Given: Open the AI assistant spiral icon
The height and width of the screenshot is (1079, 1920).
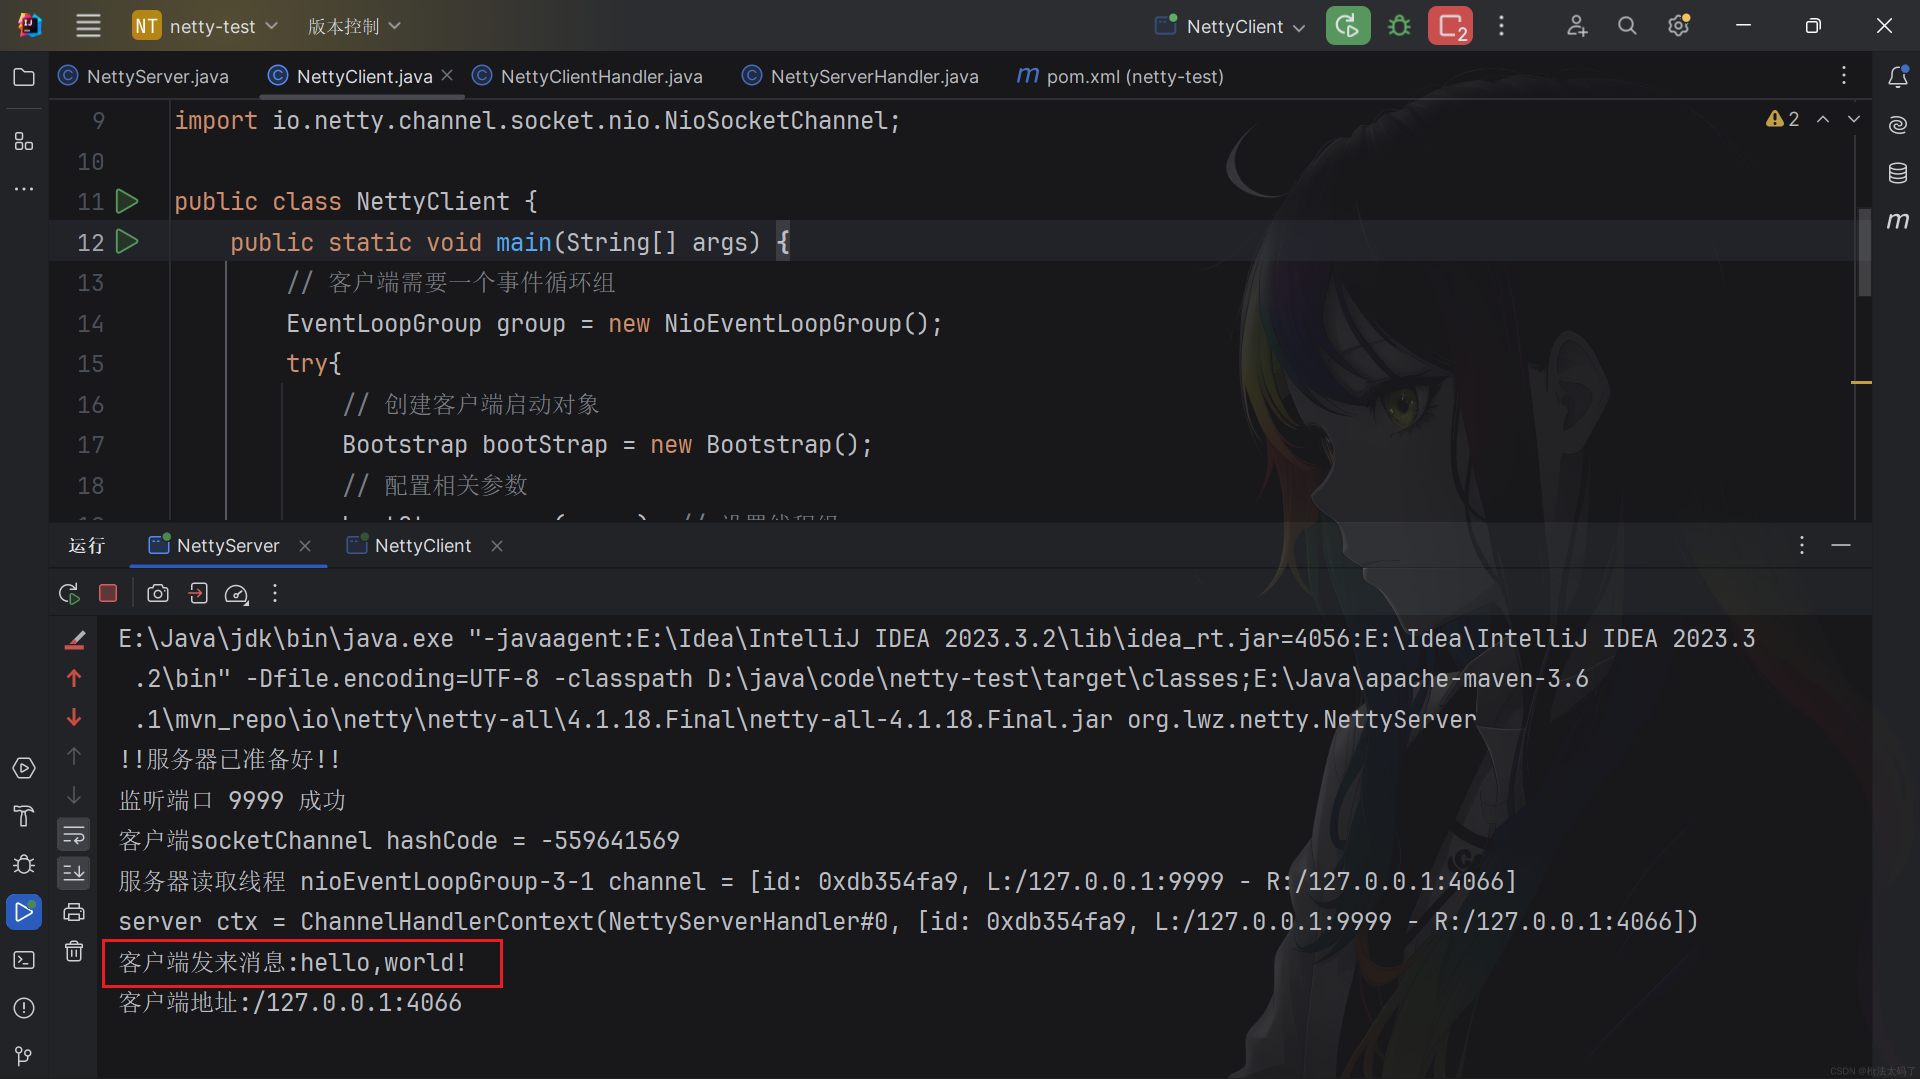Looking at the screenshot, I should (x=1897, y=125).
